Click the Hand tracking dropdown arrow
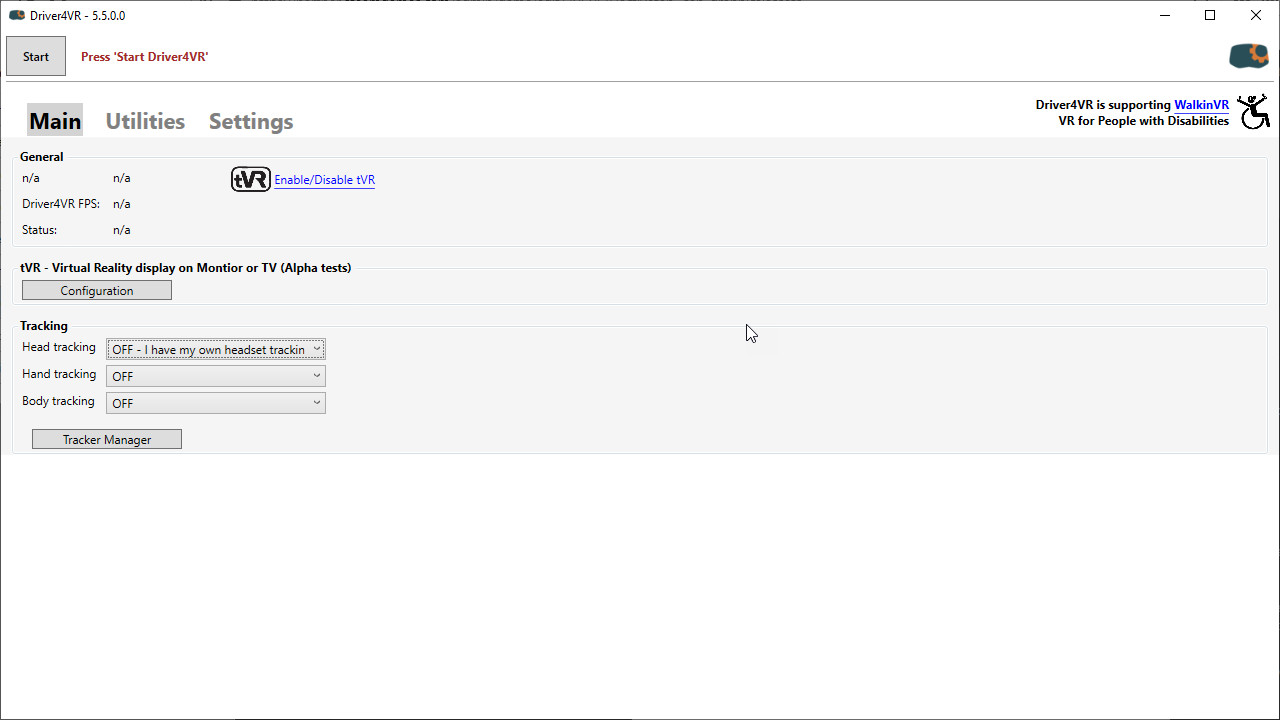The image size is (1280, 720). [x=317, y=376]
